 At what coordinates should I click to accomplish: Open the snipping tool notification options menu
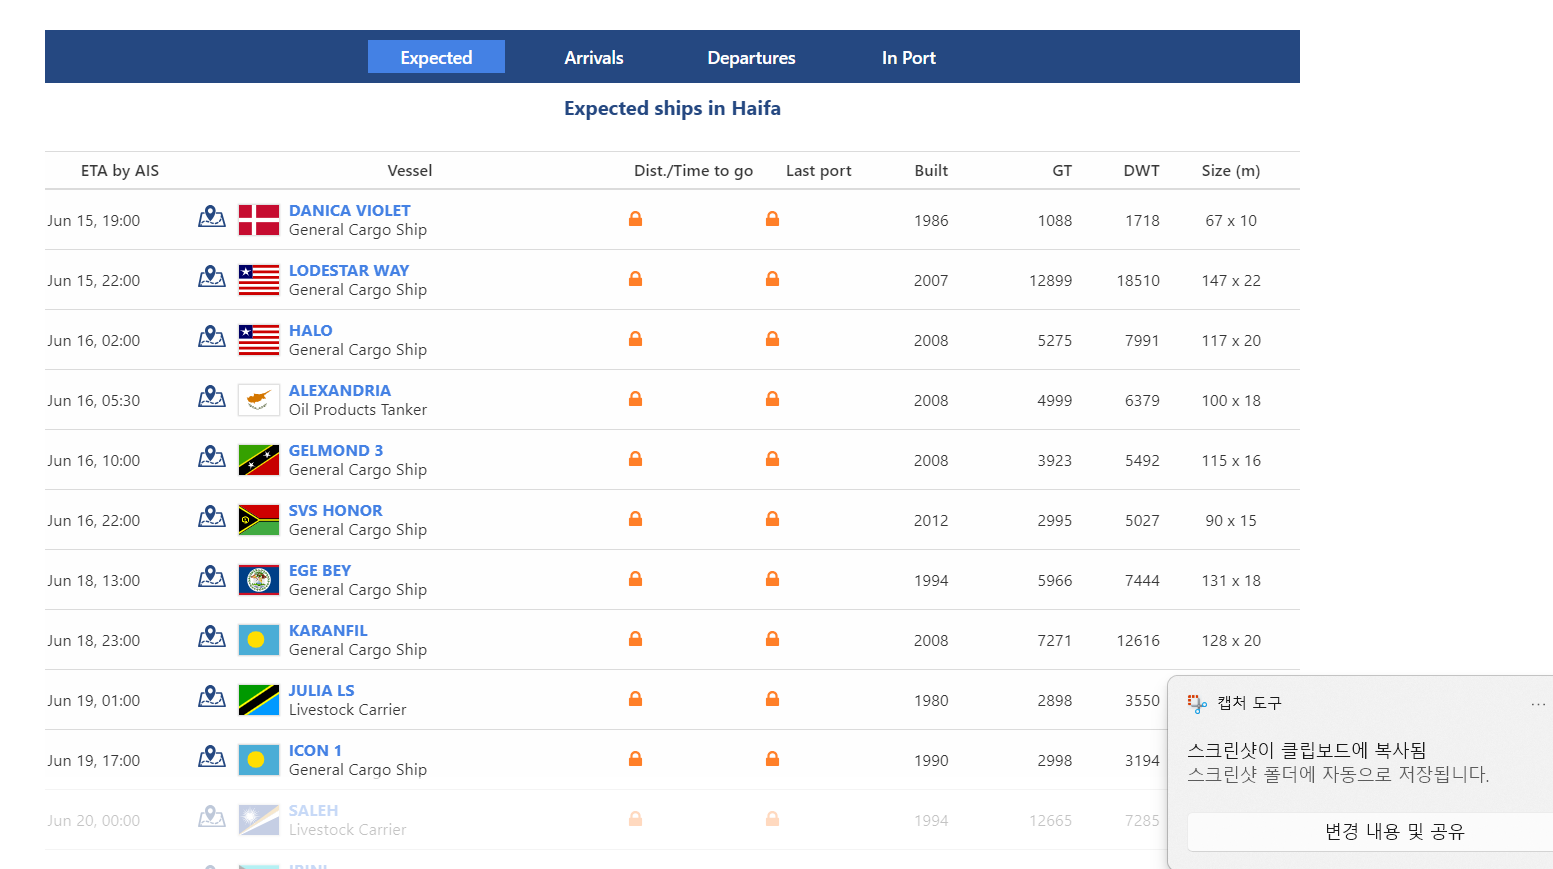(x=1537, y=704)
